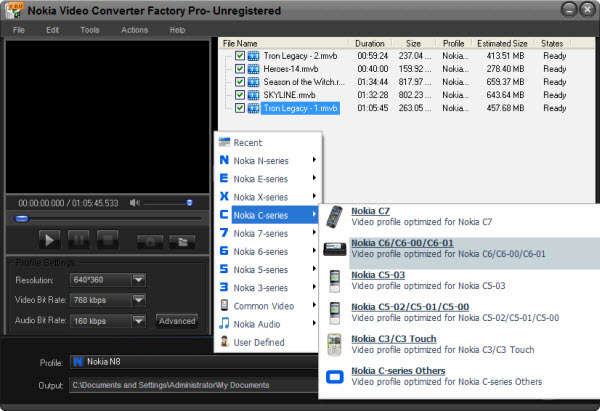Screen dimensions: 600x411
Task: Uncheck the SKYLINE.rmvb checkbox
Action: (240, 95)
